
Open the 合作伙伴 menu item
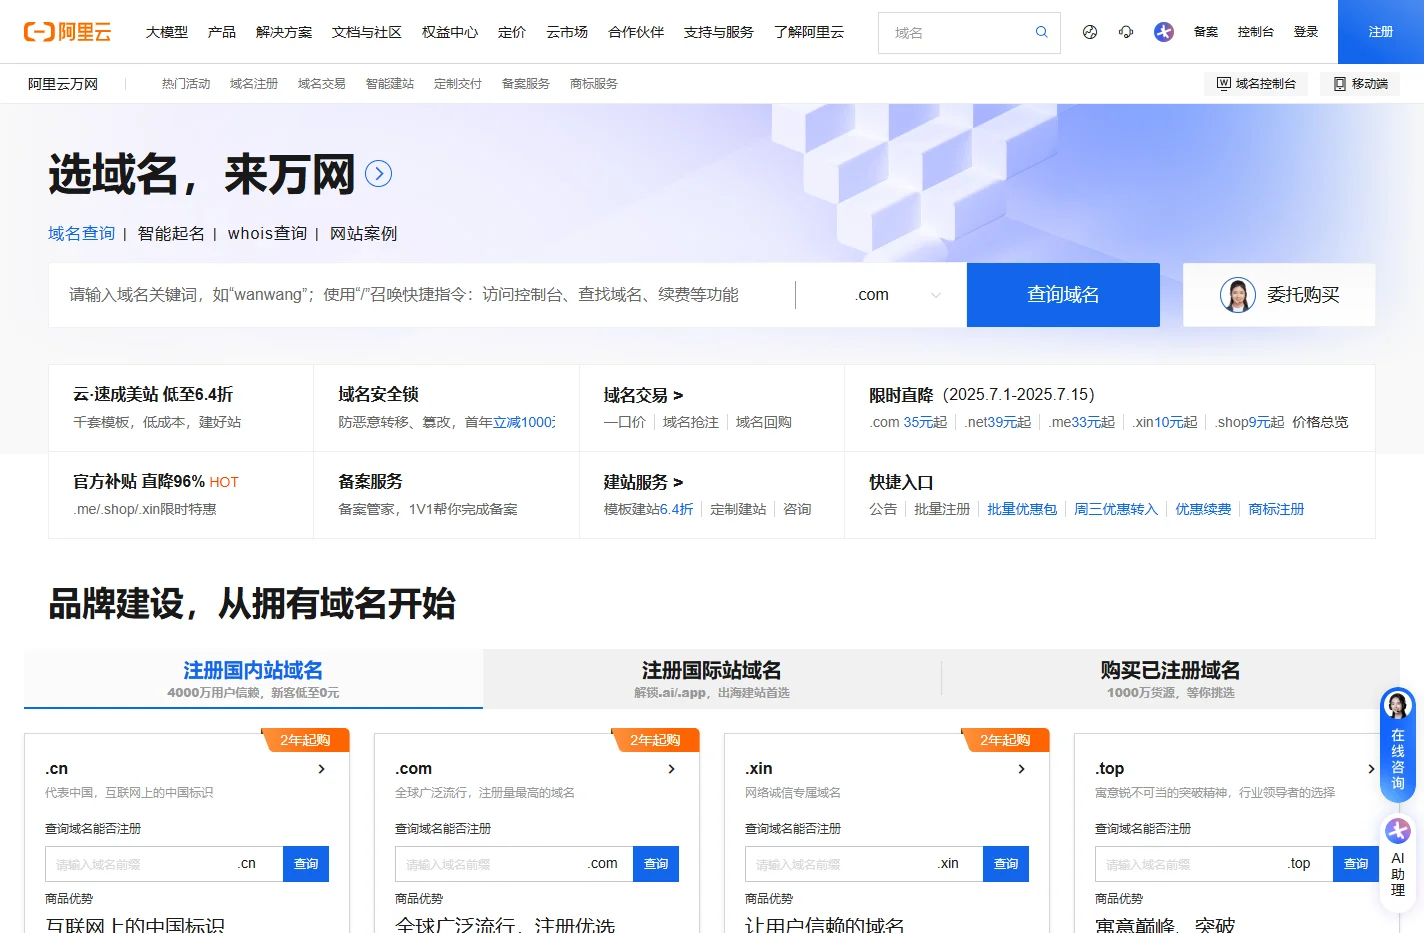[x=636, y=32]
